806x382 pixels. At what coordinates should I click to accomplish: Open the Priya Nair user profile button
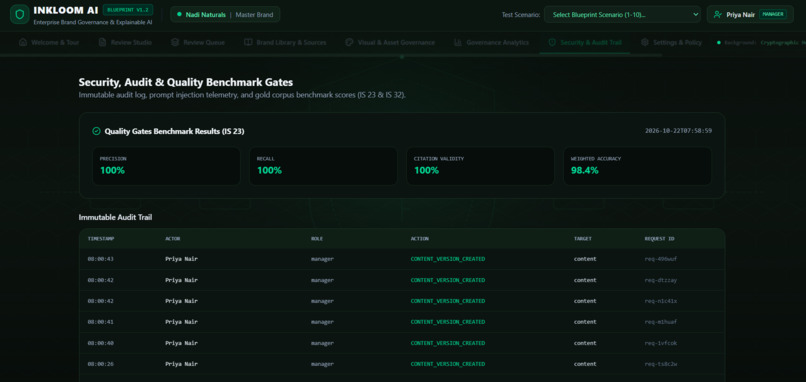(750, 14)
